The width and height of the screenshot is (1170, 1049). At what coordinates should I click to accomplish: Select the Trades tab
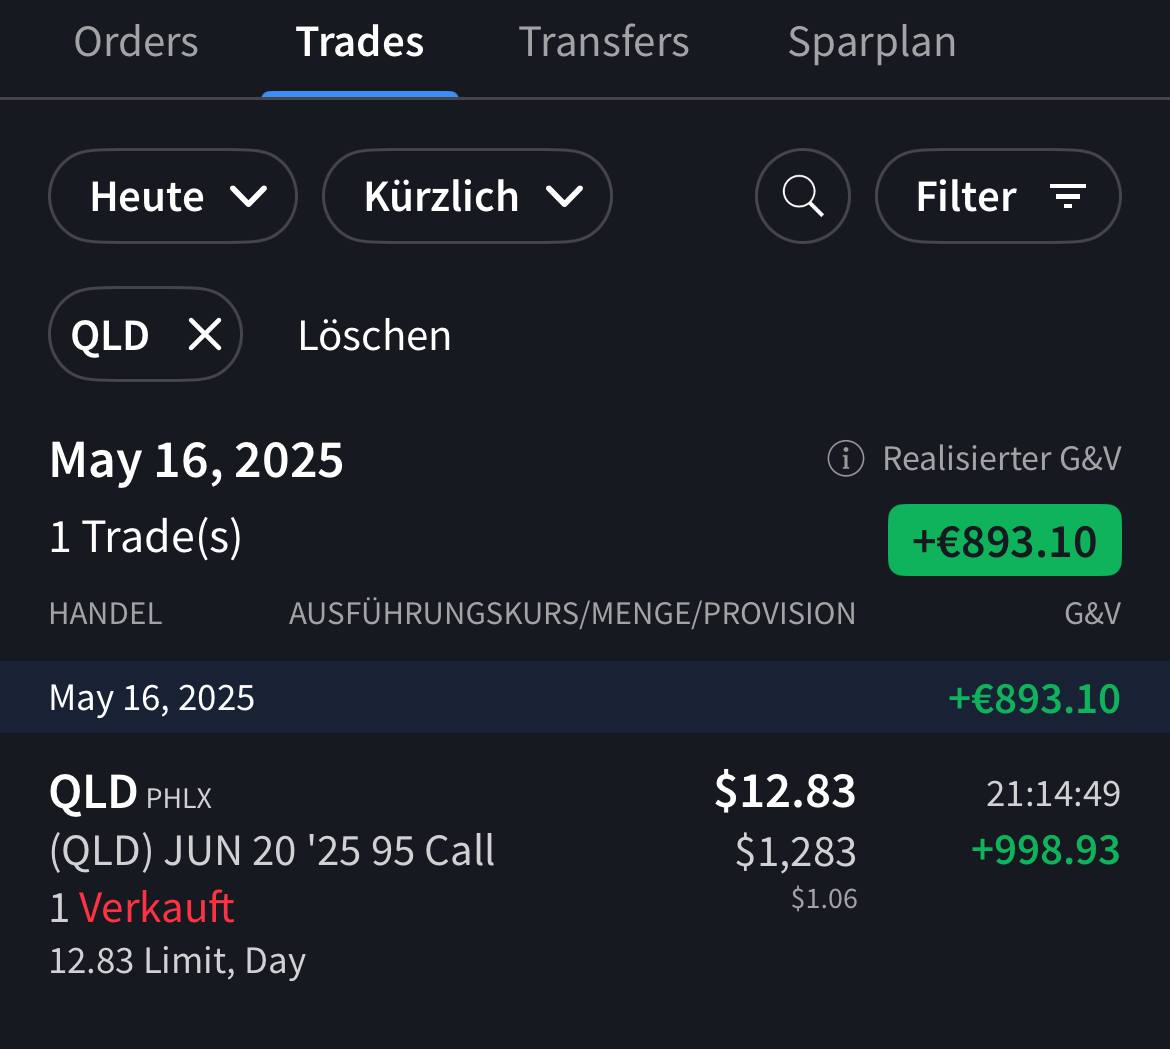coord(360,43)
